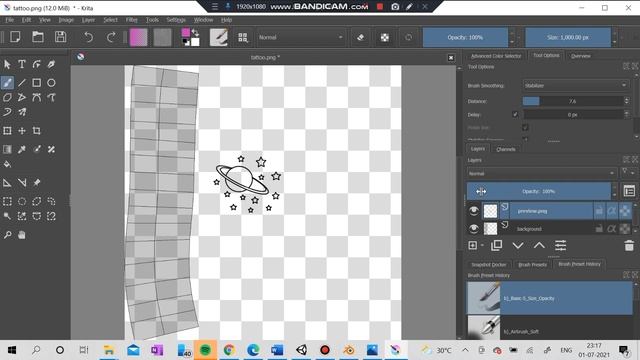This screenshot has width=640, height=360.
Task: Select the Transform tool
Action: 7,131
